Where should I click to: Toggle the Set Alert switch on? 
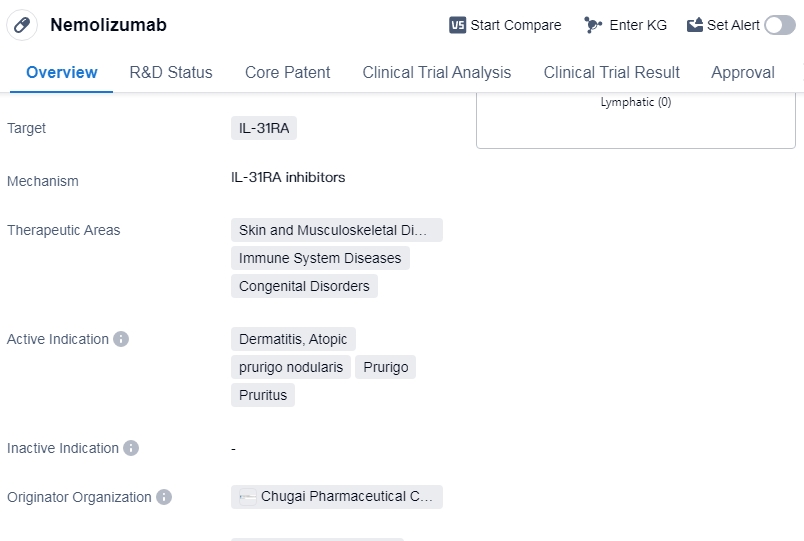tap(779, 25)
